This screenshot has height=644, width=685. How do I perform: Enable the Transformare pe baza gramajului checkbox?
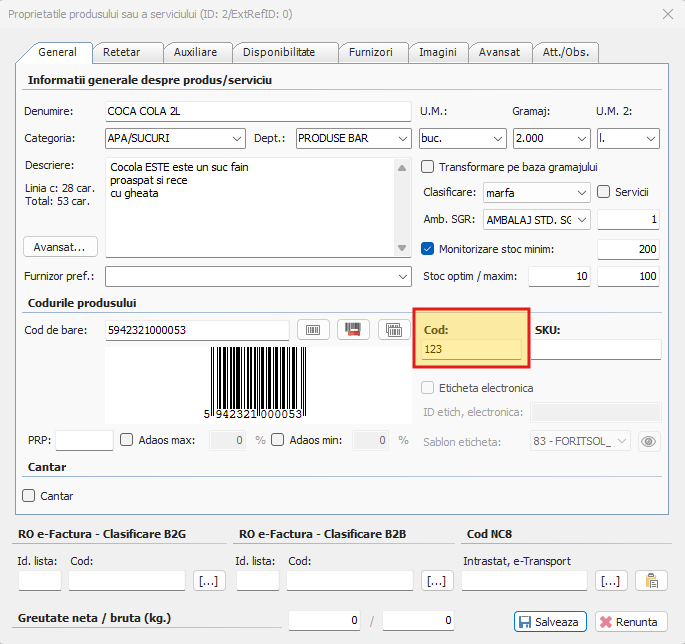(x=428, y=167)
